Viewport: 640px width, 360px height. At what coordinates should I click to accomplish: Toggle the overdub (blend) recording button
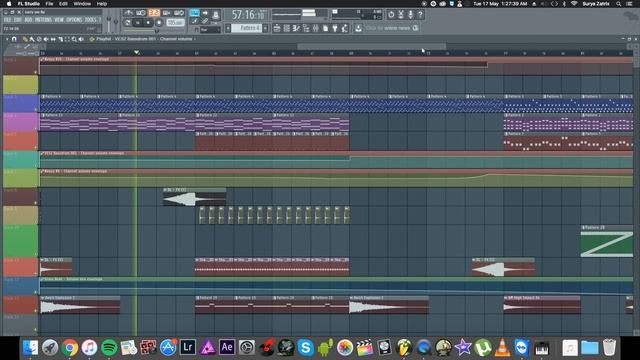(166, 13)
